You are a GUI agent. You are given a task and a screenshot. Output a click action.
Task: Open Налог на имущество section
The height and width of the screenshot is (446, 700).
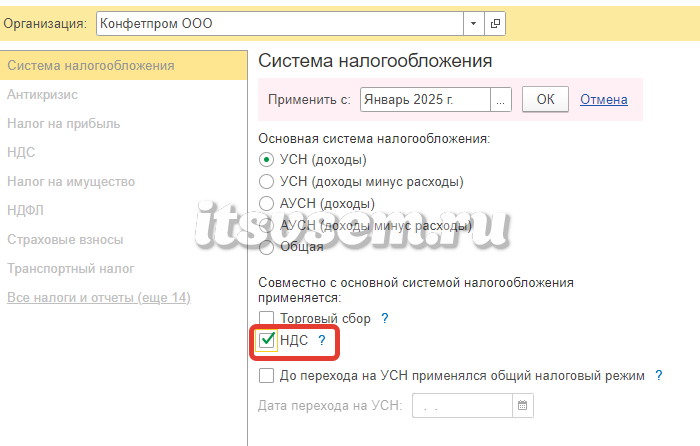pyautogui.click(x=71, y=182)
